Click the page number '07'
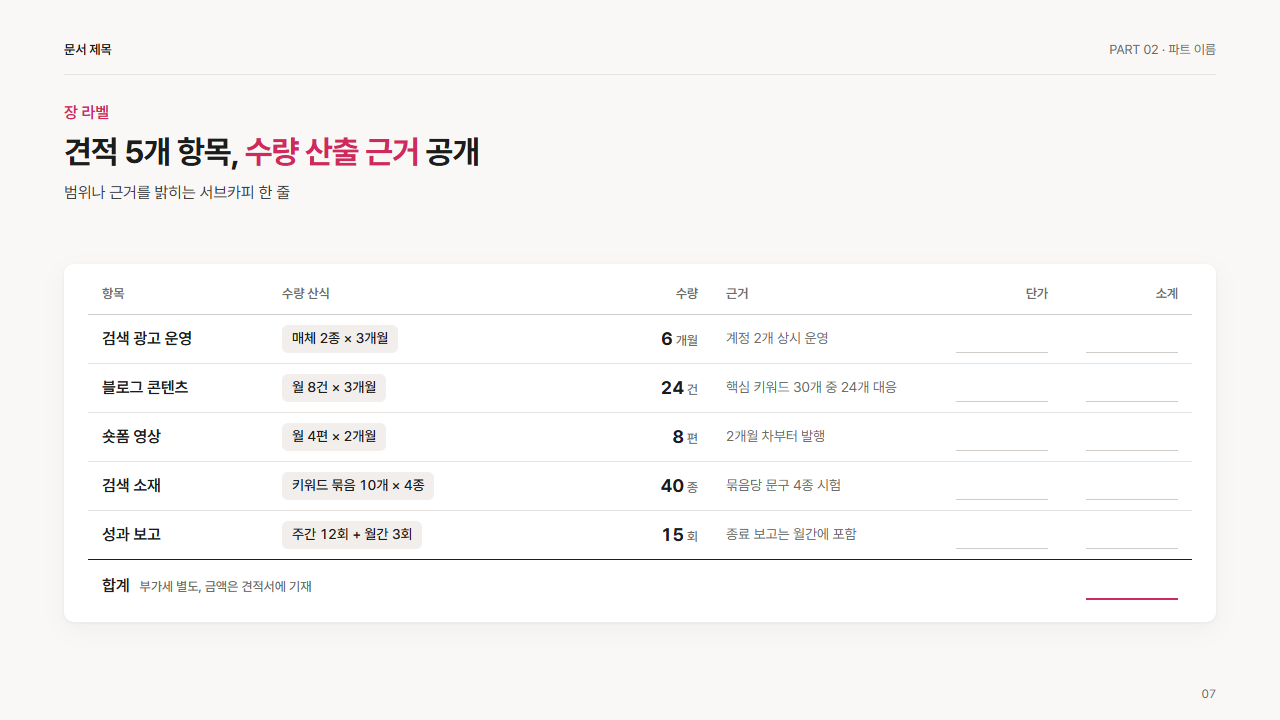 tap(1208, 694)
